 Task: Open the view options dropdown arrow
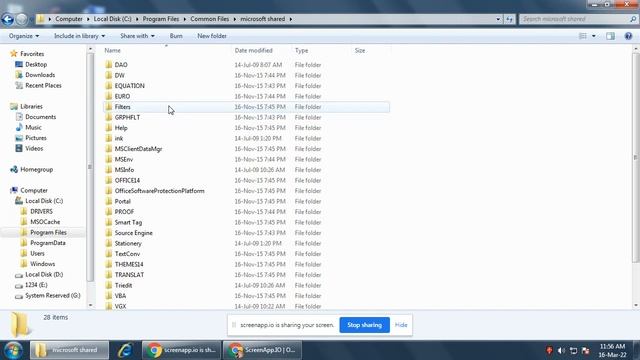point(593,36)
